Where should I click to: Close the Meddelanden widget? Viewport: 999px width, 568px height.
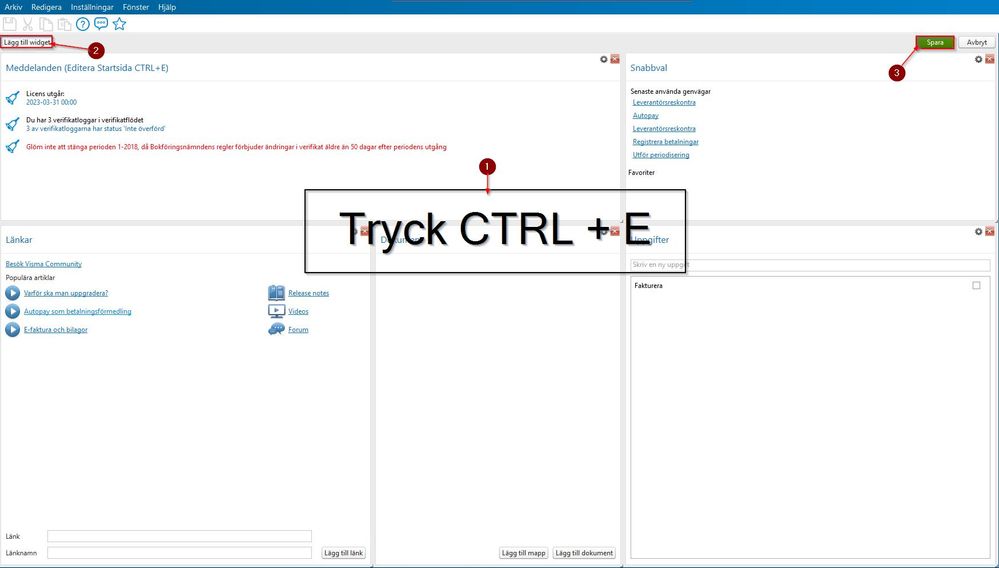[x=615, y=59]
